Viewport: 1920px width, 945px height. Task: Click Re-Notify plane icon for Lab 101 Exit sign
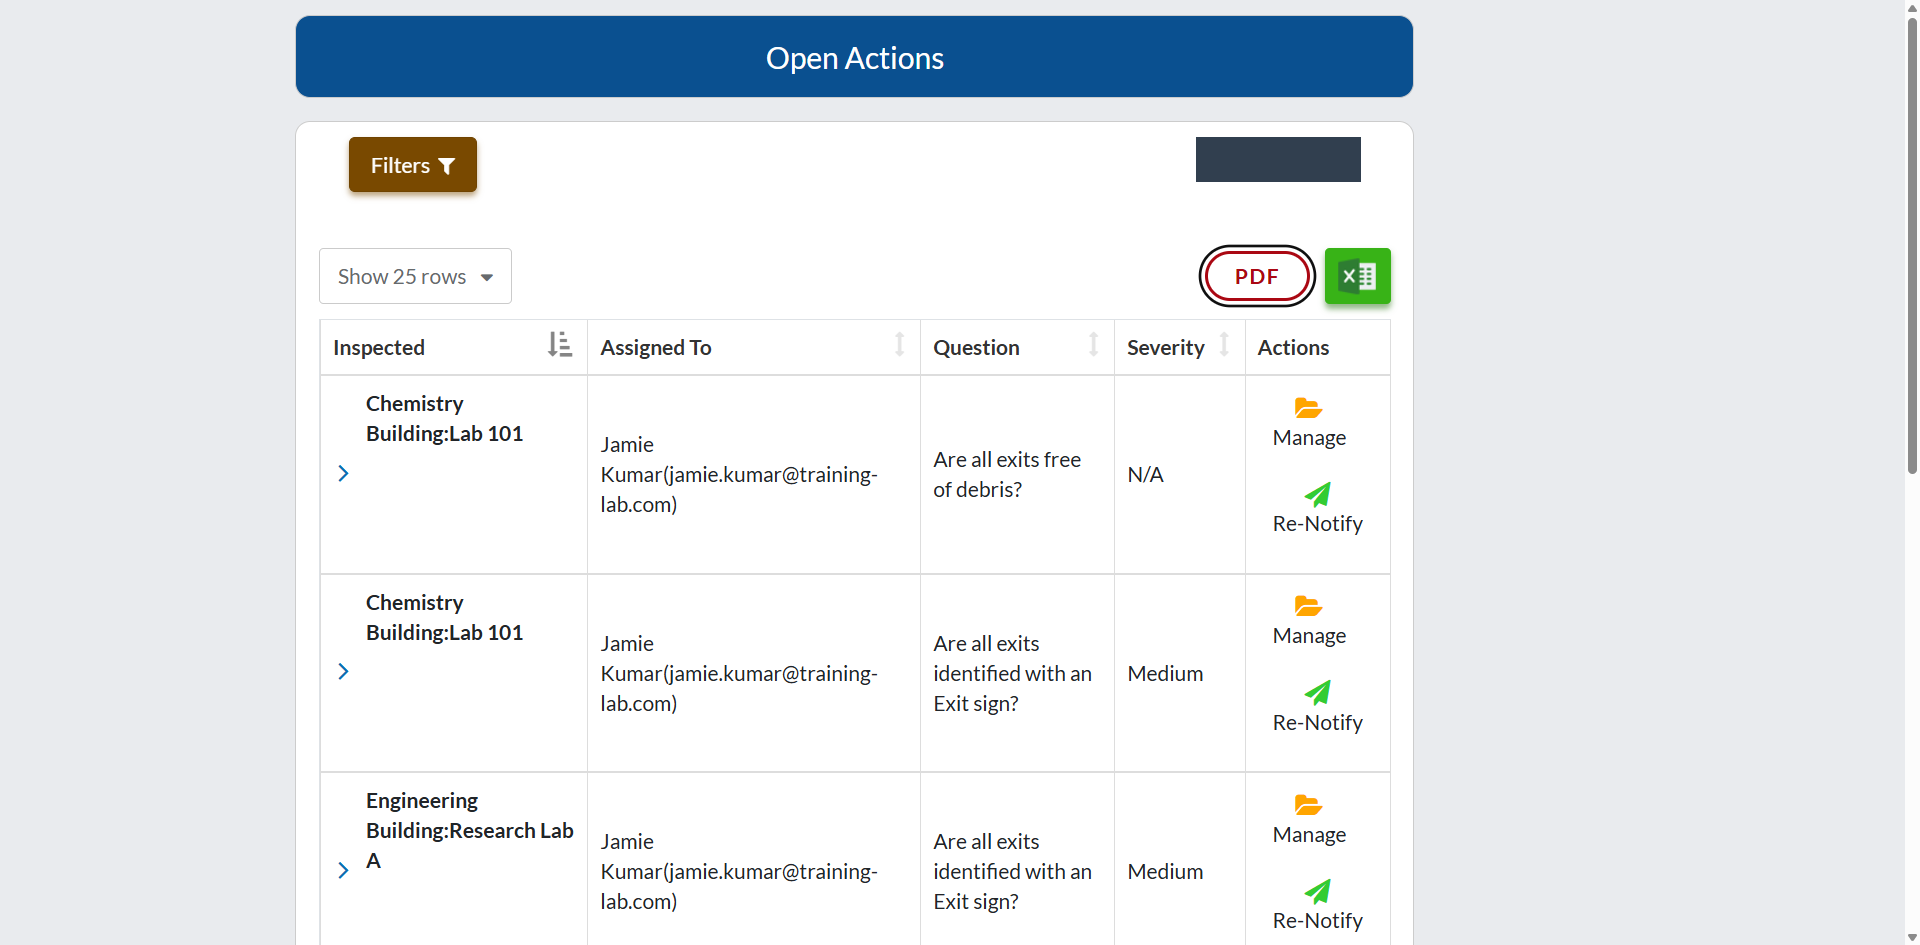tap(1317, 692)
